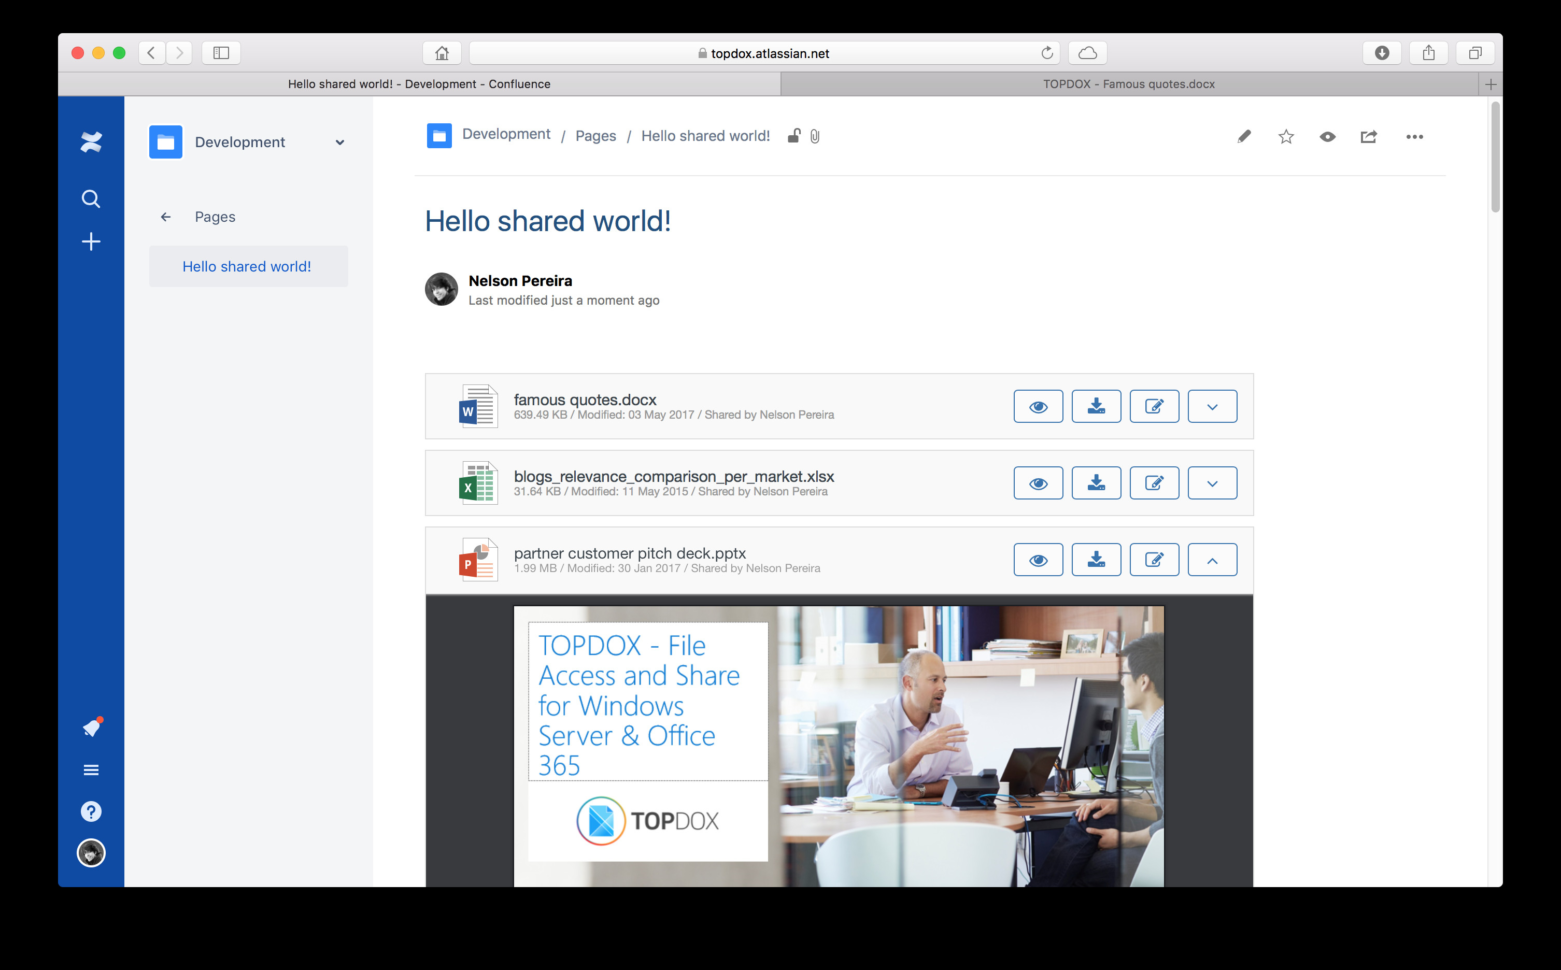1561x970 pixels.
Task: Edit famous quotes.docx
Action: (x=1154, y=407)
